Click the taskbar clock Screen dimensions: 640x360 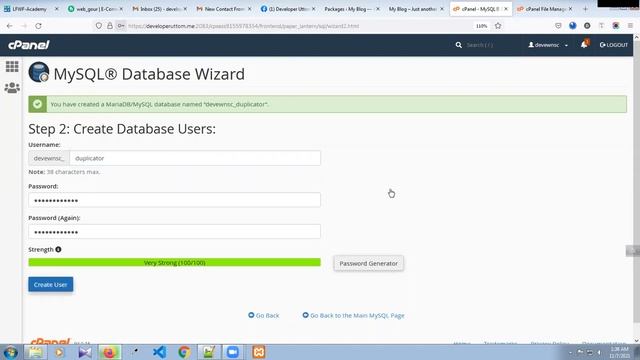(619, 352)
